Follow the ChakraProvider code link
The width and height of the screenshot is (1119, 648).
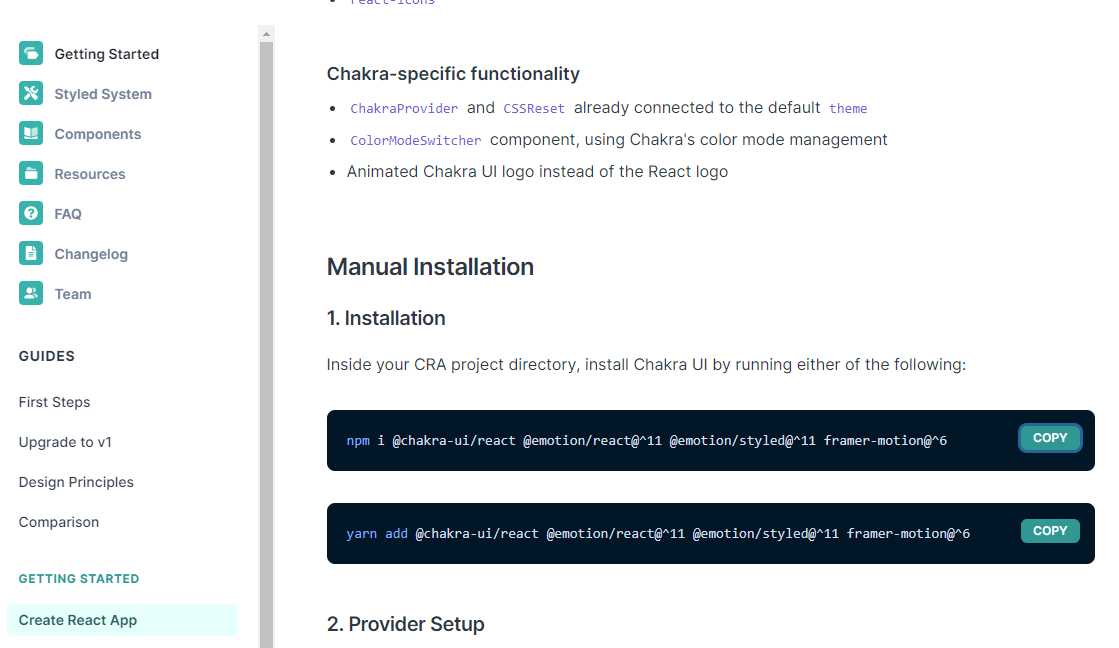coord(404,108)
